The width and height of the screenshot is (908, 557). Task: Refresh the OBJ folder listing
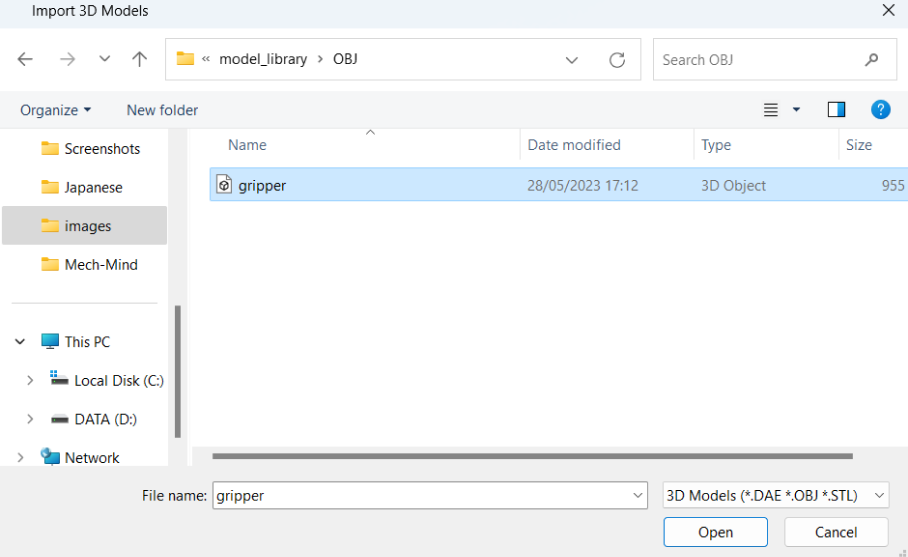click(617, 60)
